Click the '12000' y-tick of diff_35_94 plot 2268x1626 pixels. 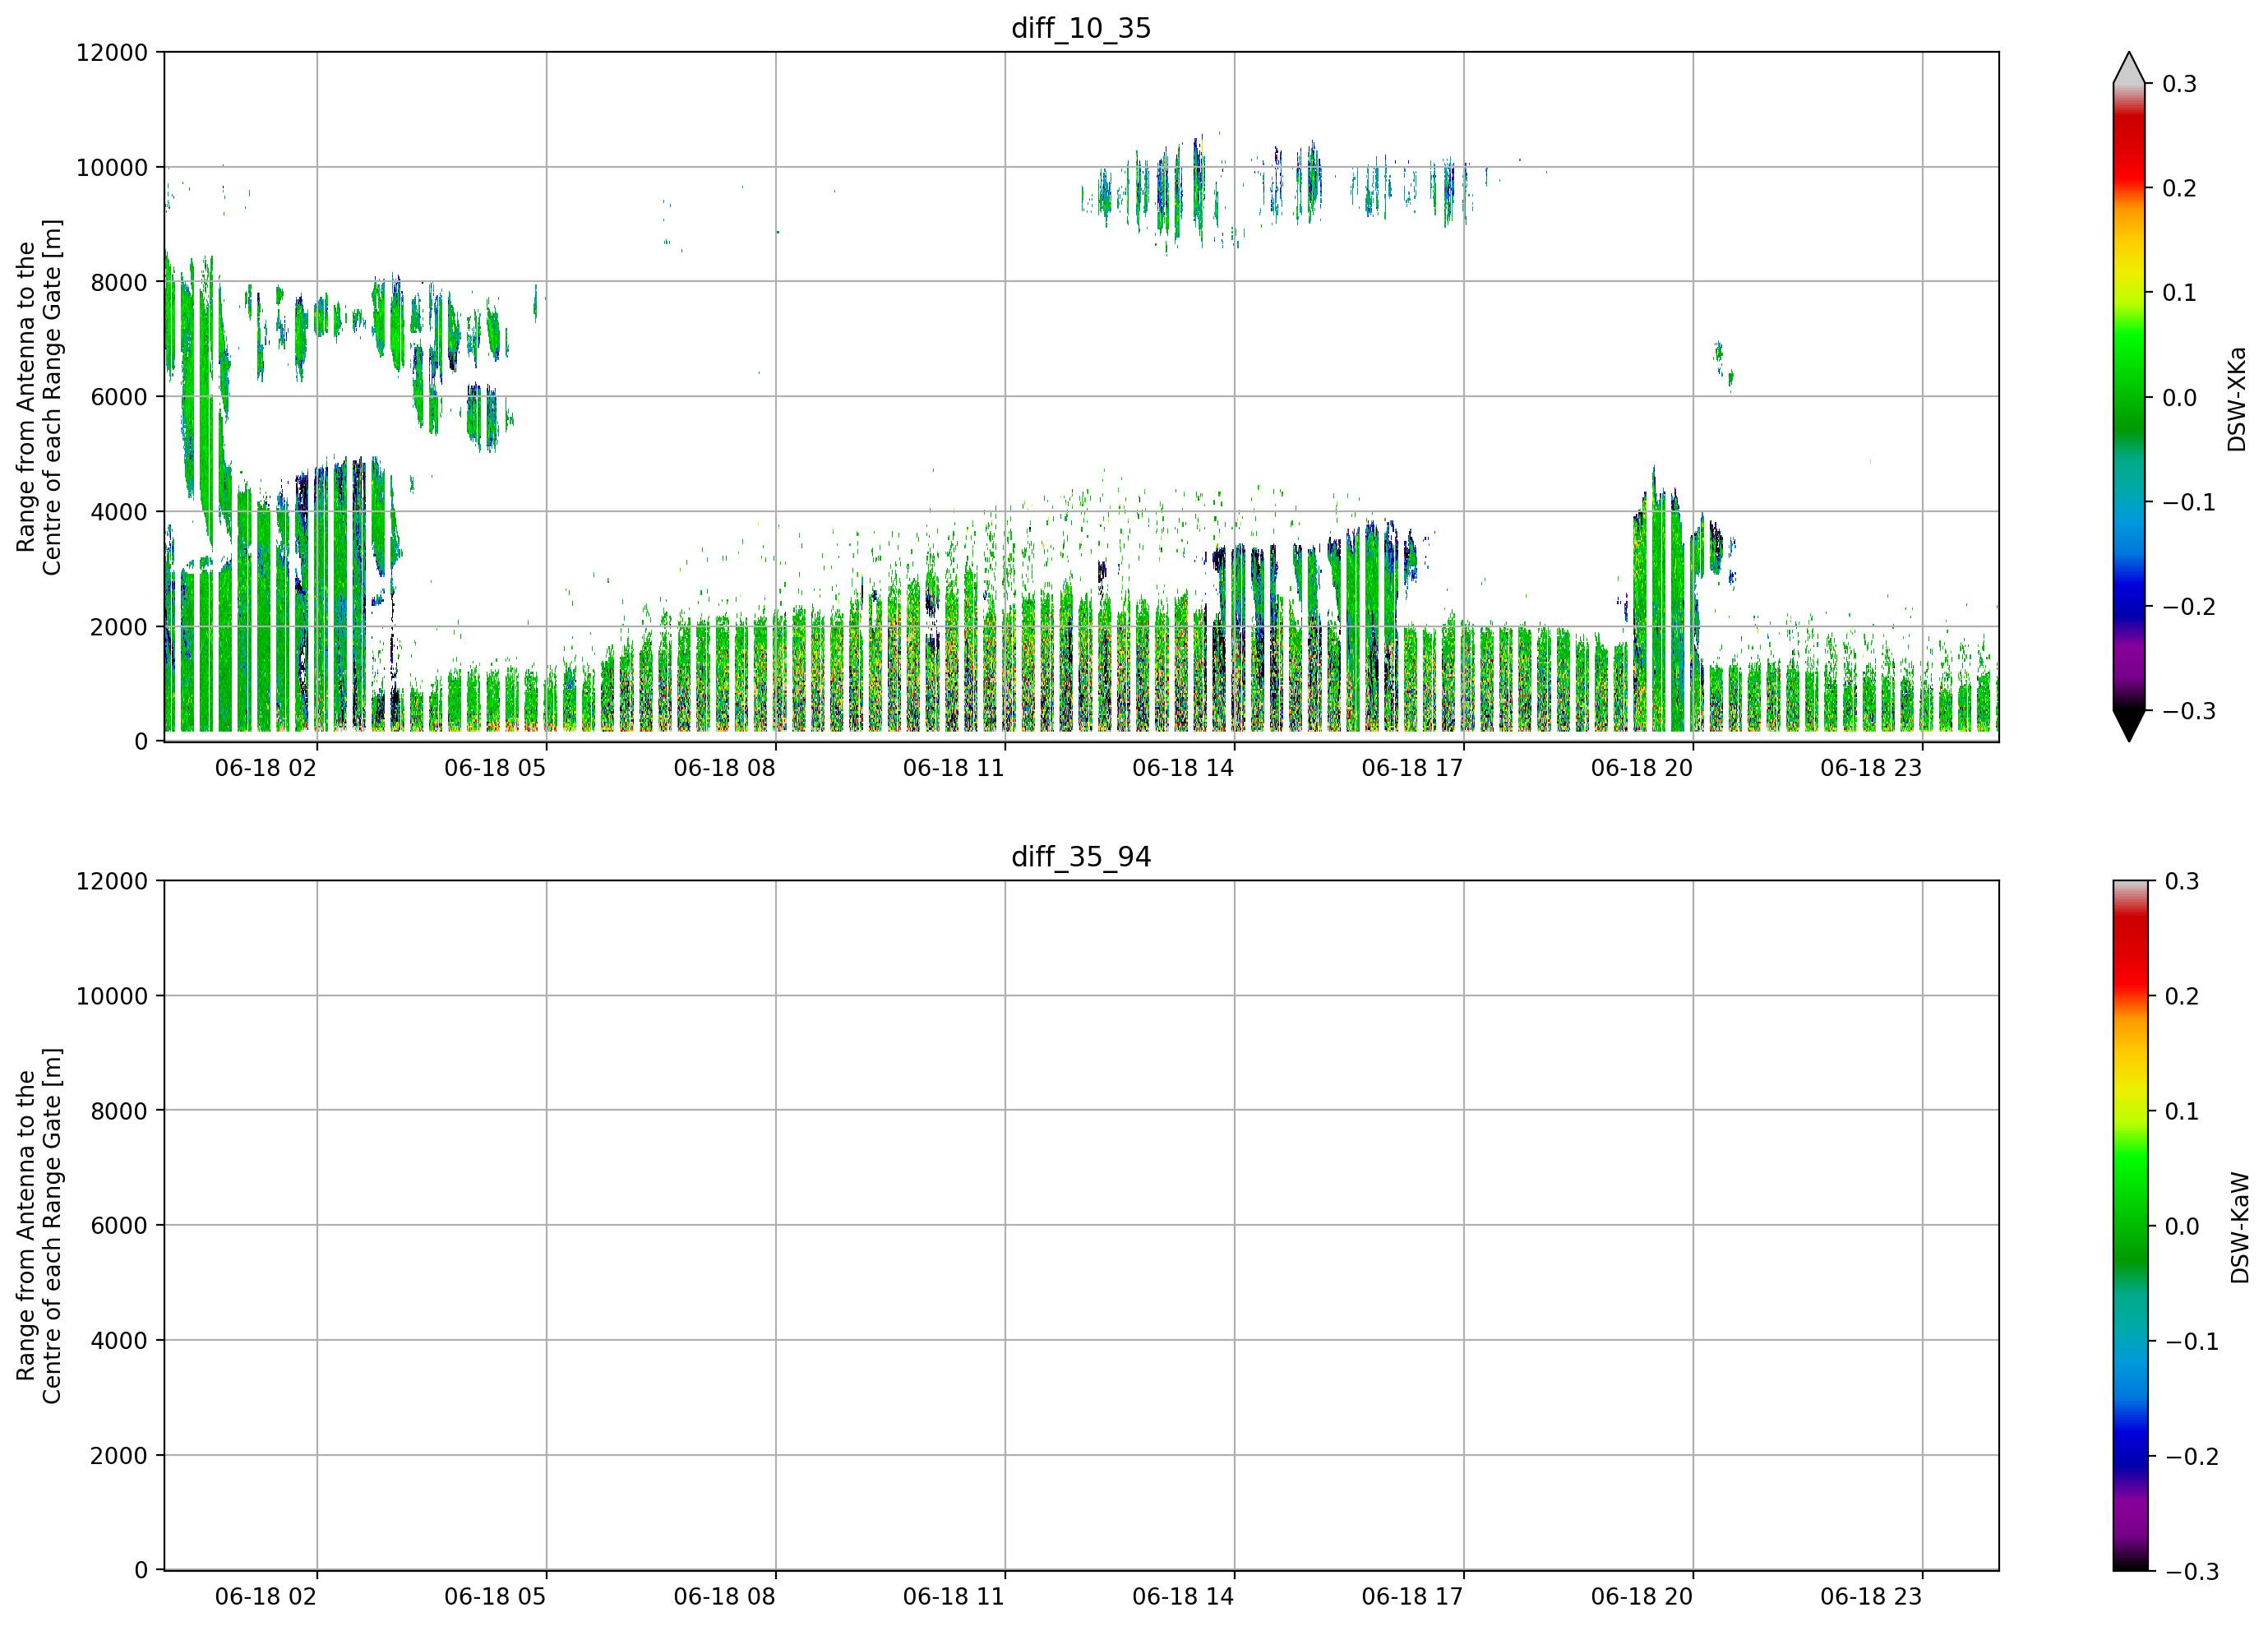point(112,882)
